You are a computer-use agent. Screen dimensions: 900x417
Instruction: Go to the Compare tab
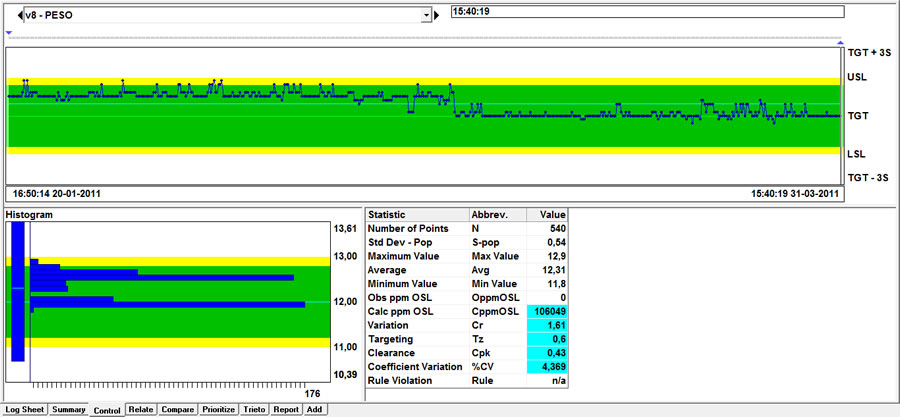click(x=178, y=409)
